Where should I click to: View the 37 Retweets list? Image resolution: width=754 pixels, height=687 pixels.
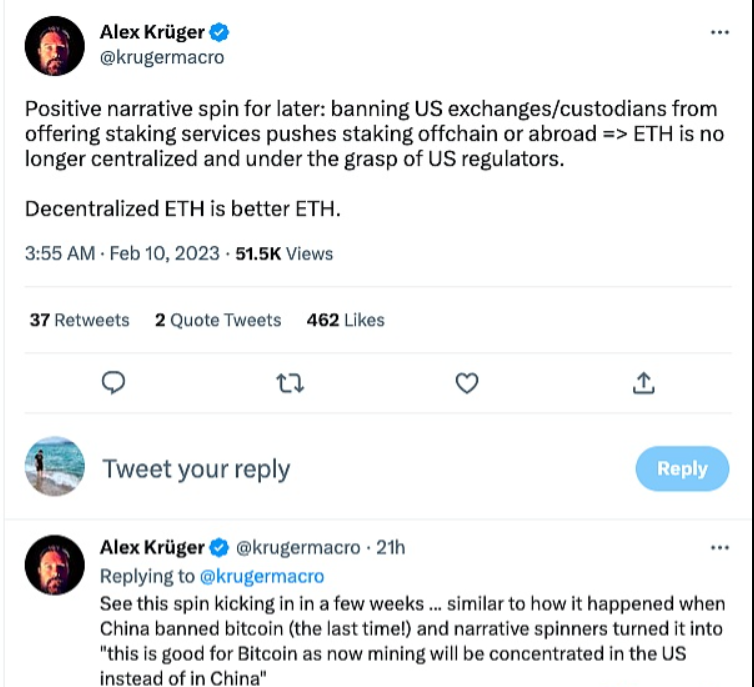(80, 320)
